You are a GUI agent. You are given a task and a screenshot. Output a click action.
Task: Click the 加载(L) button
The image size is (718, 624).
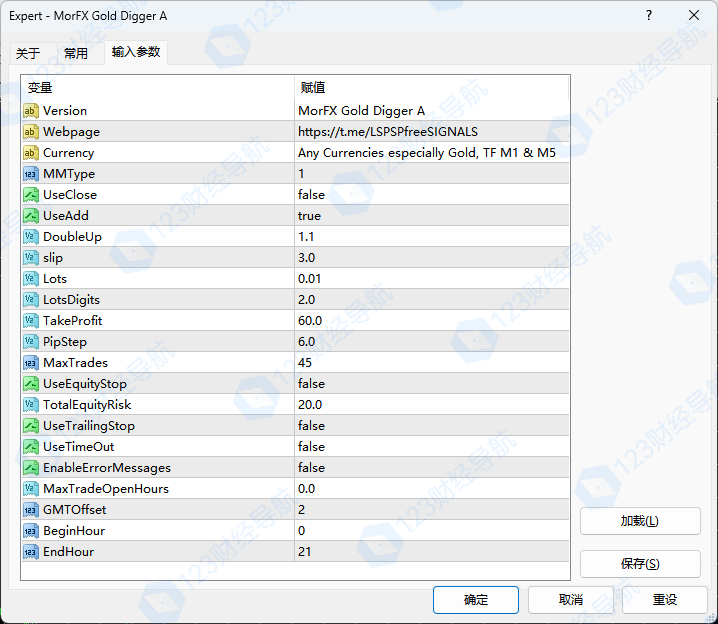pyautogui.click(x=640, y=521)
